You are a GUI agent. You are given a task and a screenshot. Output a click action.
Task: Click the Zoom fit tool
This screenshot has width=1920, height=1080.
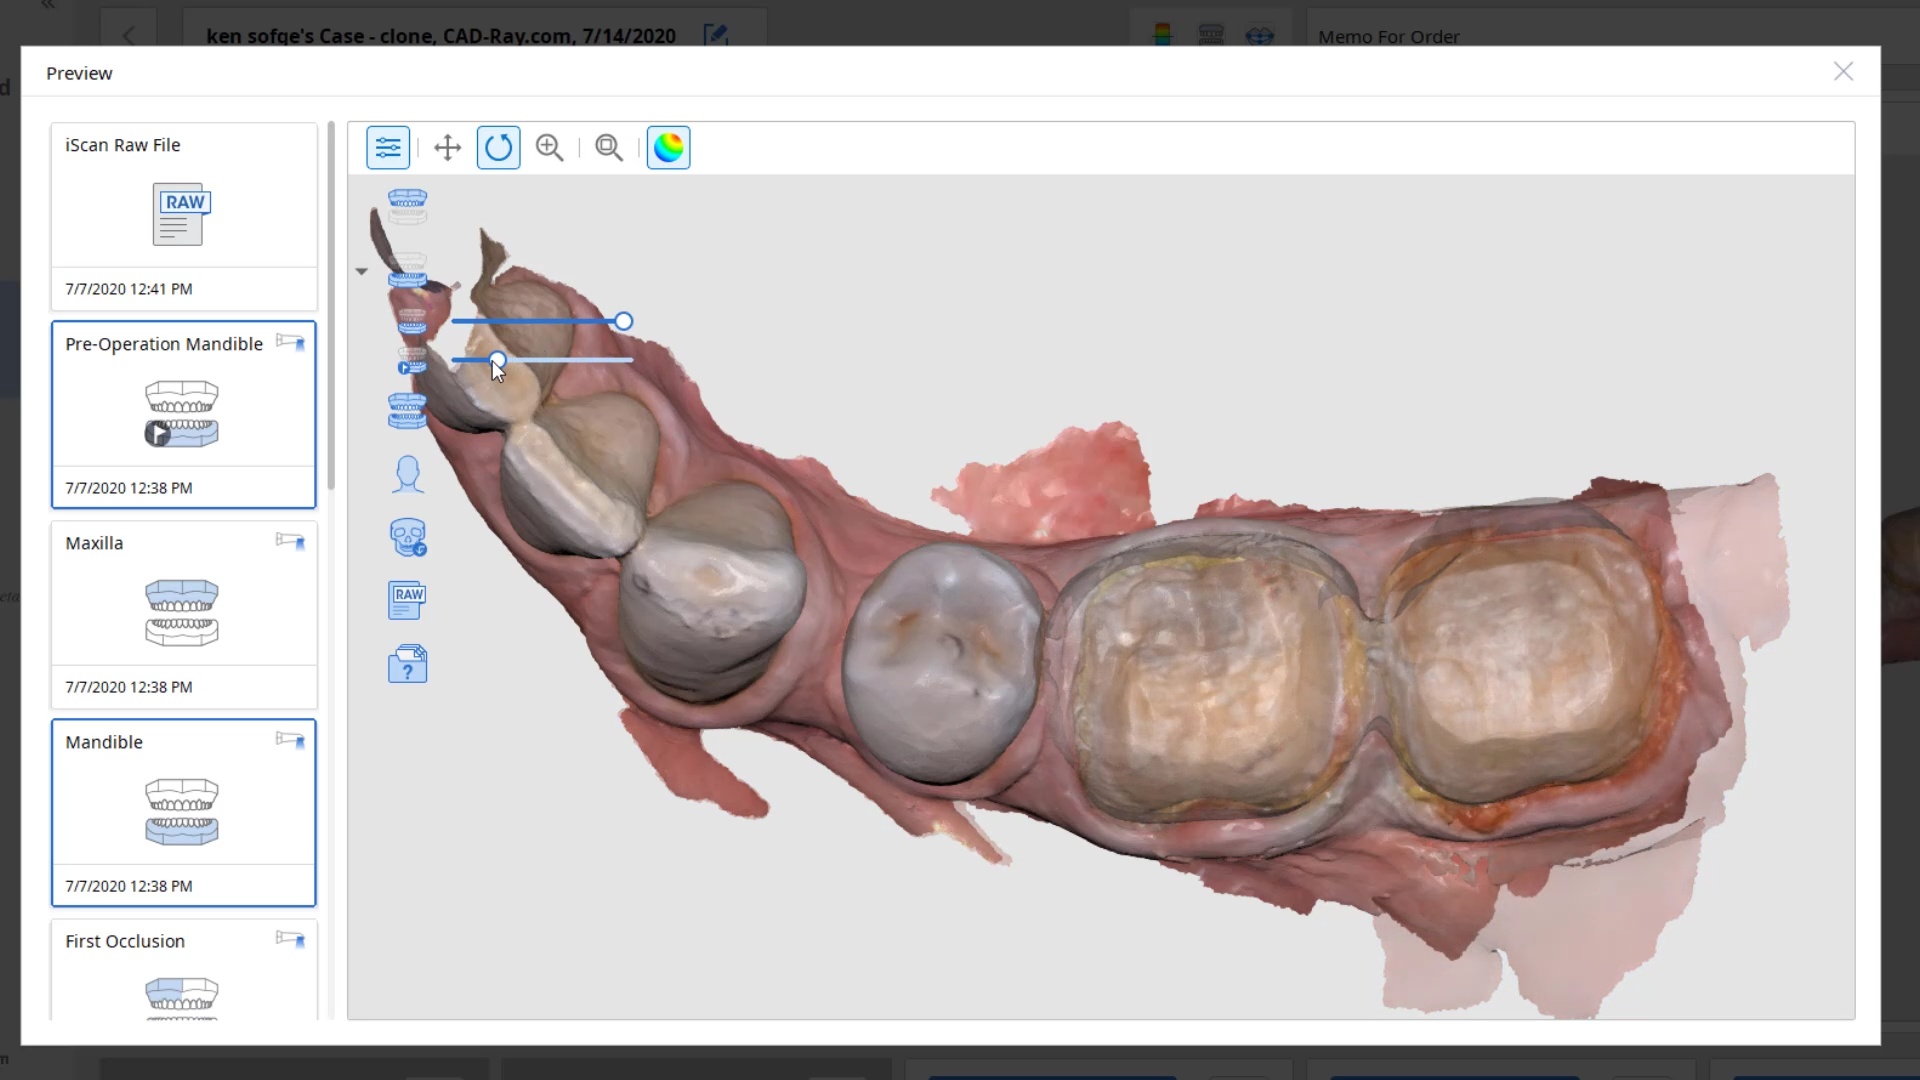[608, 148]
